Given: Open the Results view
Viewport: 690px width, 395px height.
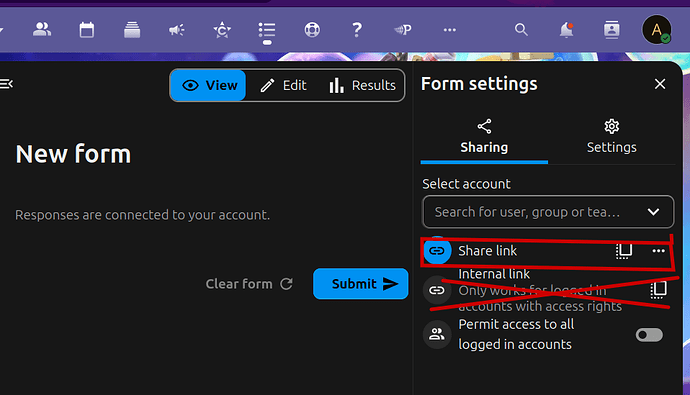Looking at the screenshot, I should tap(362, 85).
